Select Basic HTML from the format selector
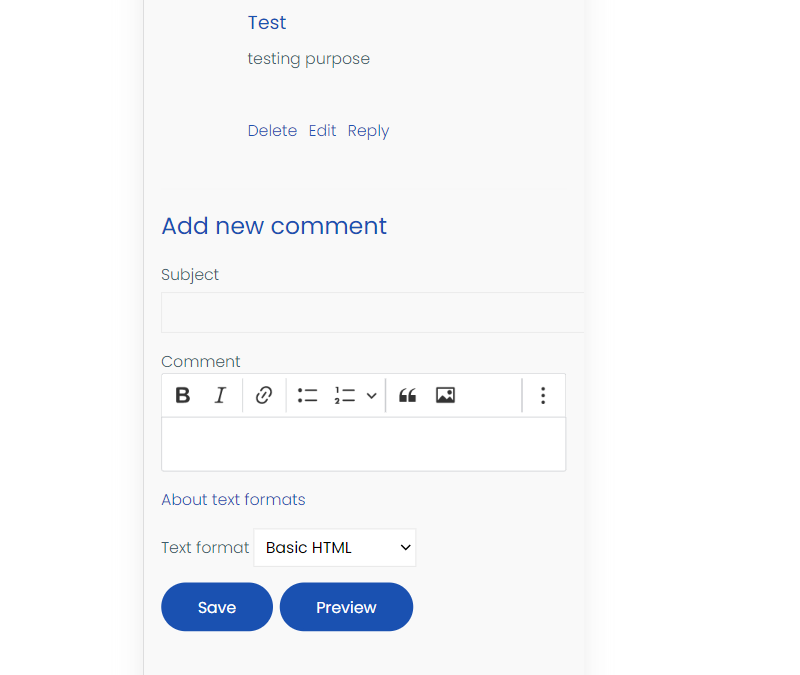The width and height of the screenshot is (800, 675). 334,547
